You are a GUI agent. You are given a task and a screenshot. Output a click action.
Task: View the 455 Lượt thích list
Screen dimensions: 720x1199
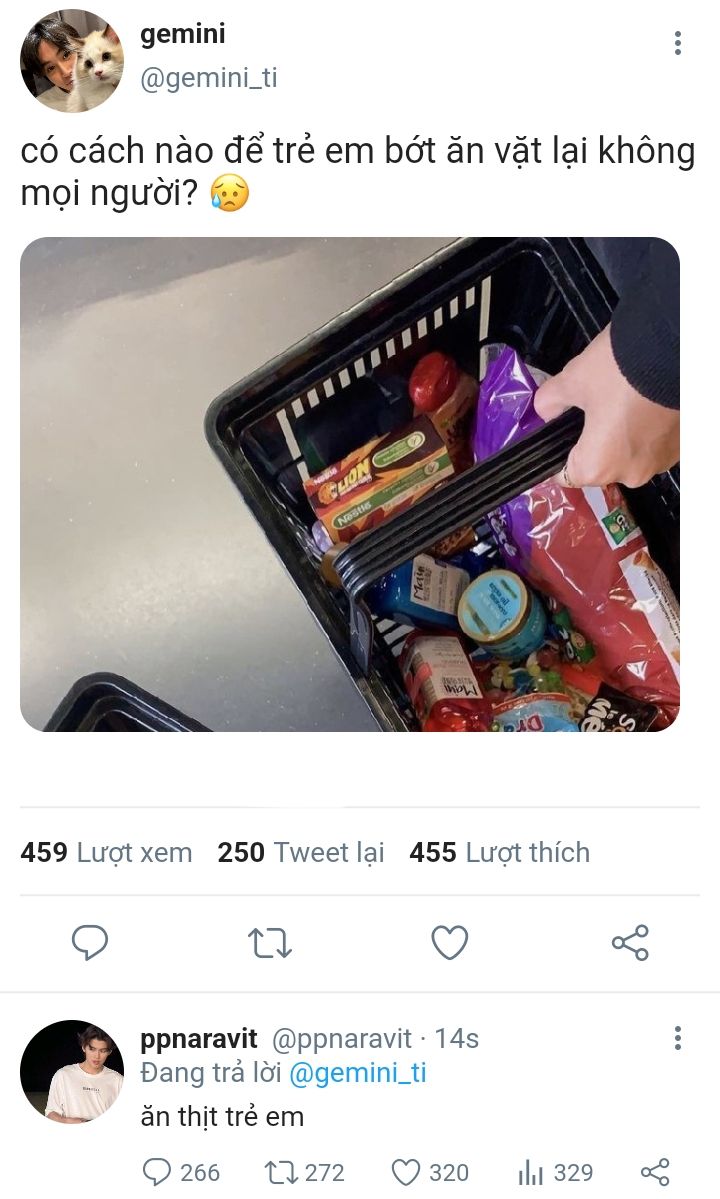click(500, 853)
